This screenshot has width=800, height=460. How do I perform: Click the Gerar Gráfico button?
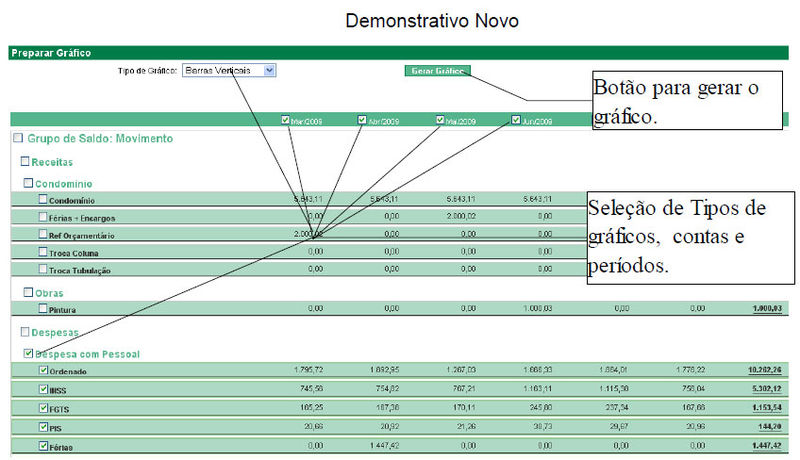point(437,71)
